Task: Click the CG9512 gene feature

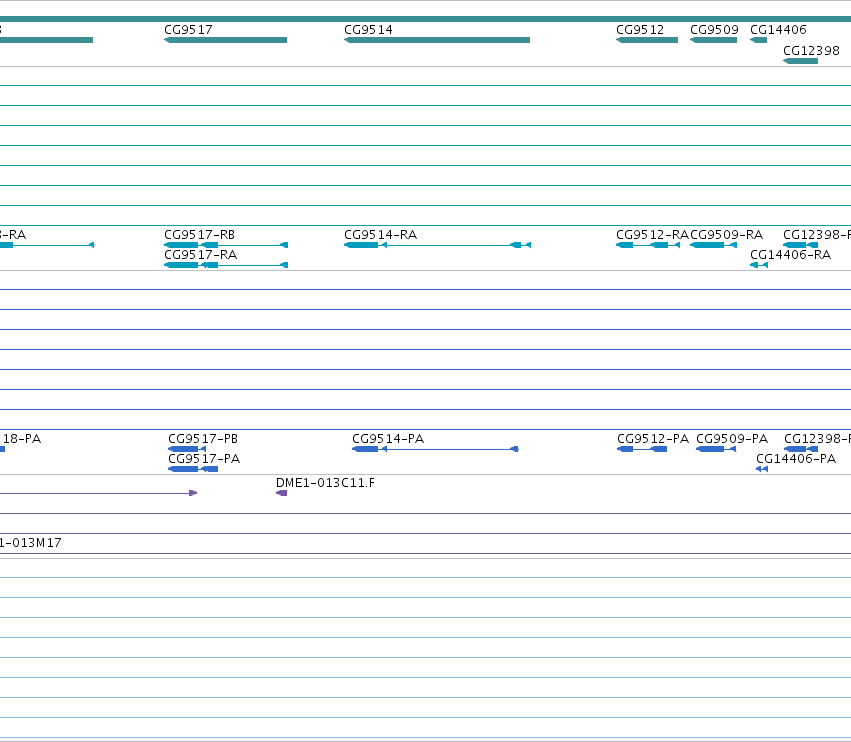Action: click(647, 40)
